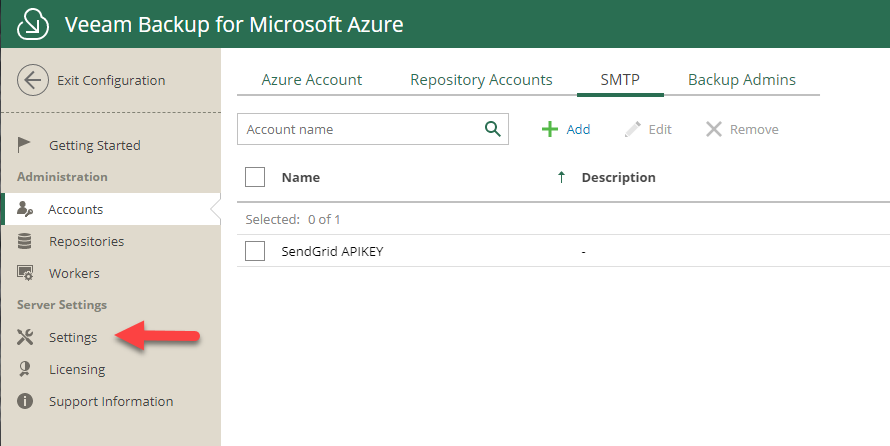Click the Selected: 0 of 1 text
Image resolution: width=890 pixels, height=446 pixels.
(293, 220)
